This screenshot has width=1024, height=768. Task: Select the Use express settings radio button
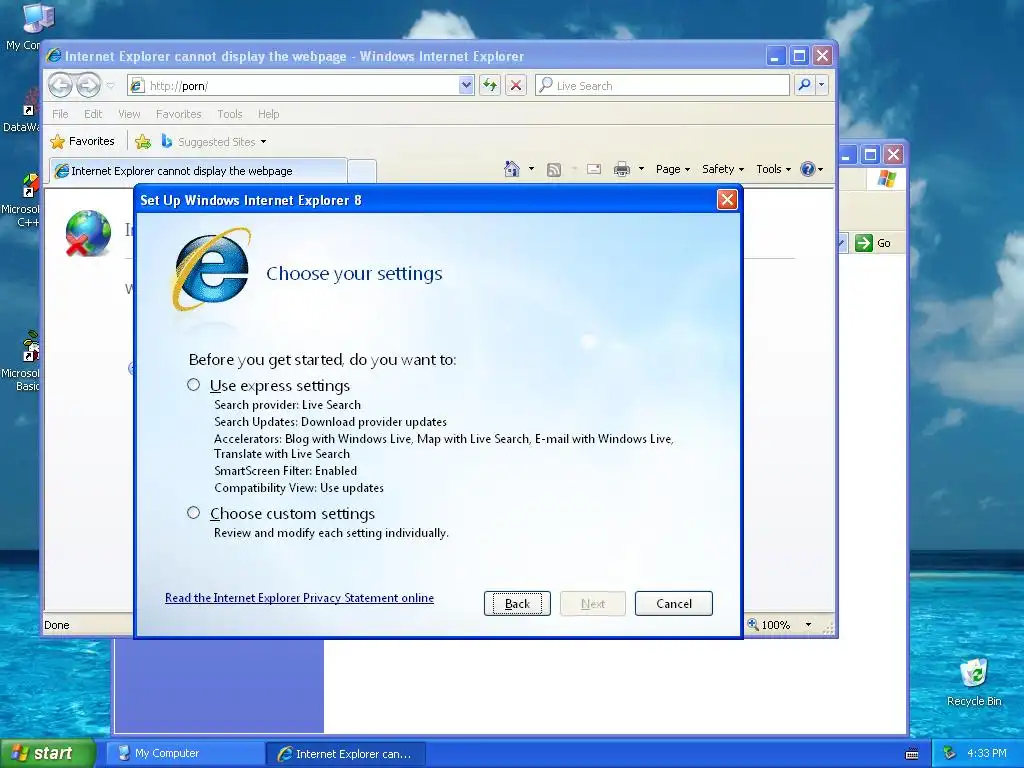tap(193, 385)
